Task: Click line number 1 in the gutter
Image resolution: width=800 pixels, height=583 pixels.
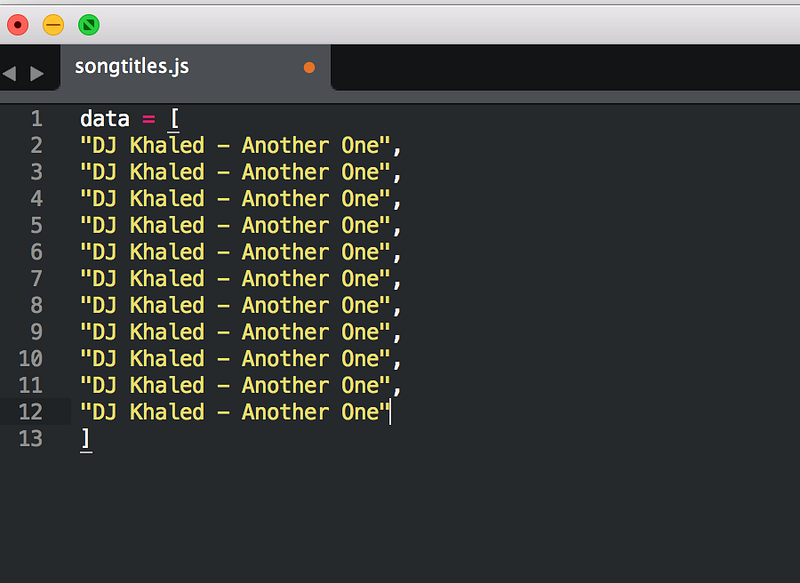Action: click(36, 119)
